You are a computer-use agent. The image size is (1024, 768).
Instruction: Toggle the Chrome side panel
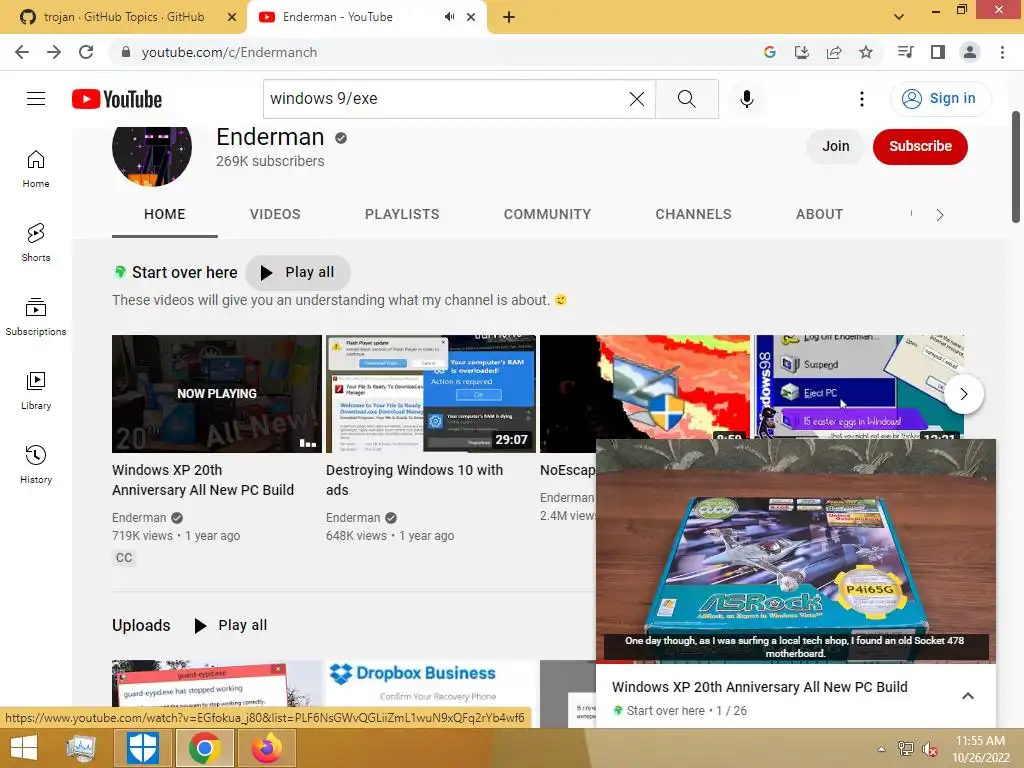point(938,52)
